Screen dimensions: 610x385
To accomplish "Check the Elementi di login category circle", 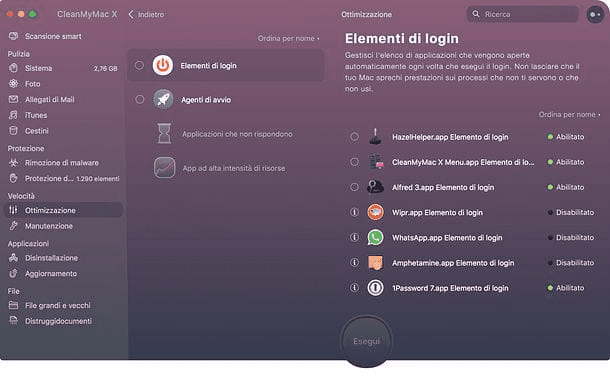I will (x=139, y=65).
